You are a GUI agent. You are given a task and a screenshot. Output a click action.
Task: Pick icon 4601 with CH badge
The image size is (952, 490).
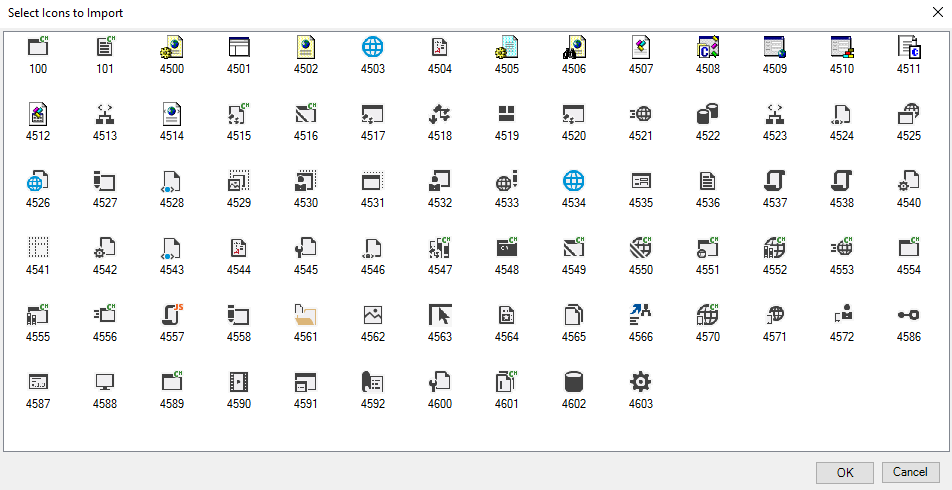click(507, 381)
